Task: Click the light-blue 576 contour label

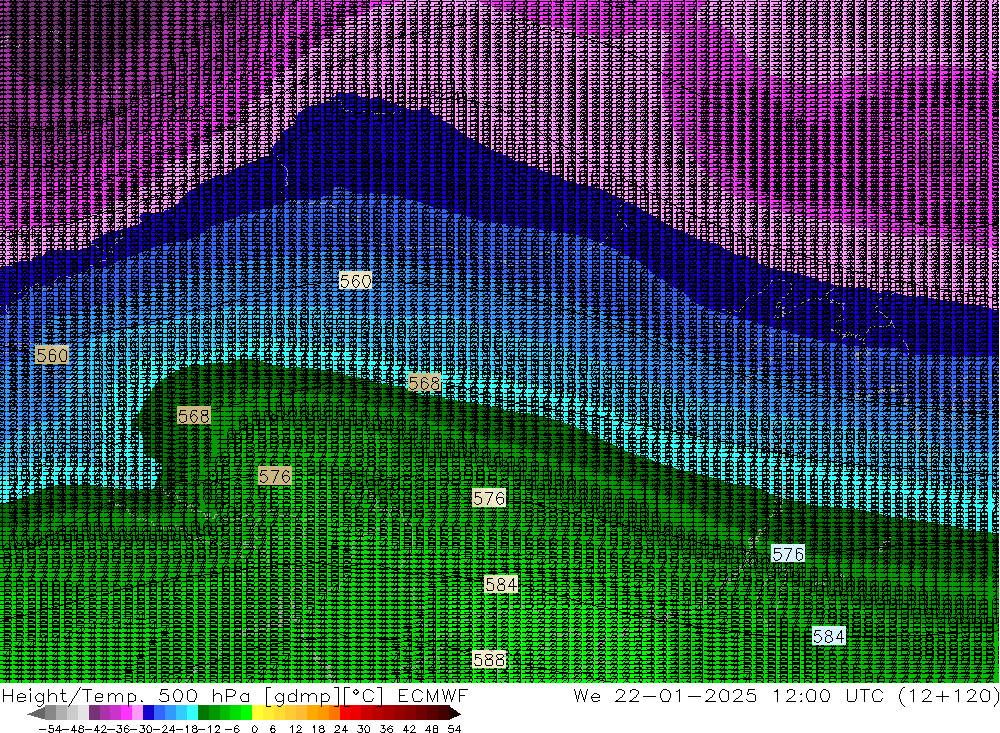Action: point(788,554)
